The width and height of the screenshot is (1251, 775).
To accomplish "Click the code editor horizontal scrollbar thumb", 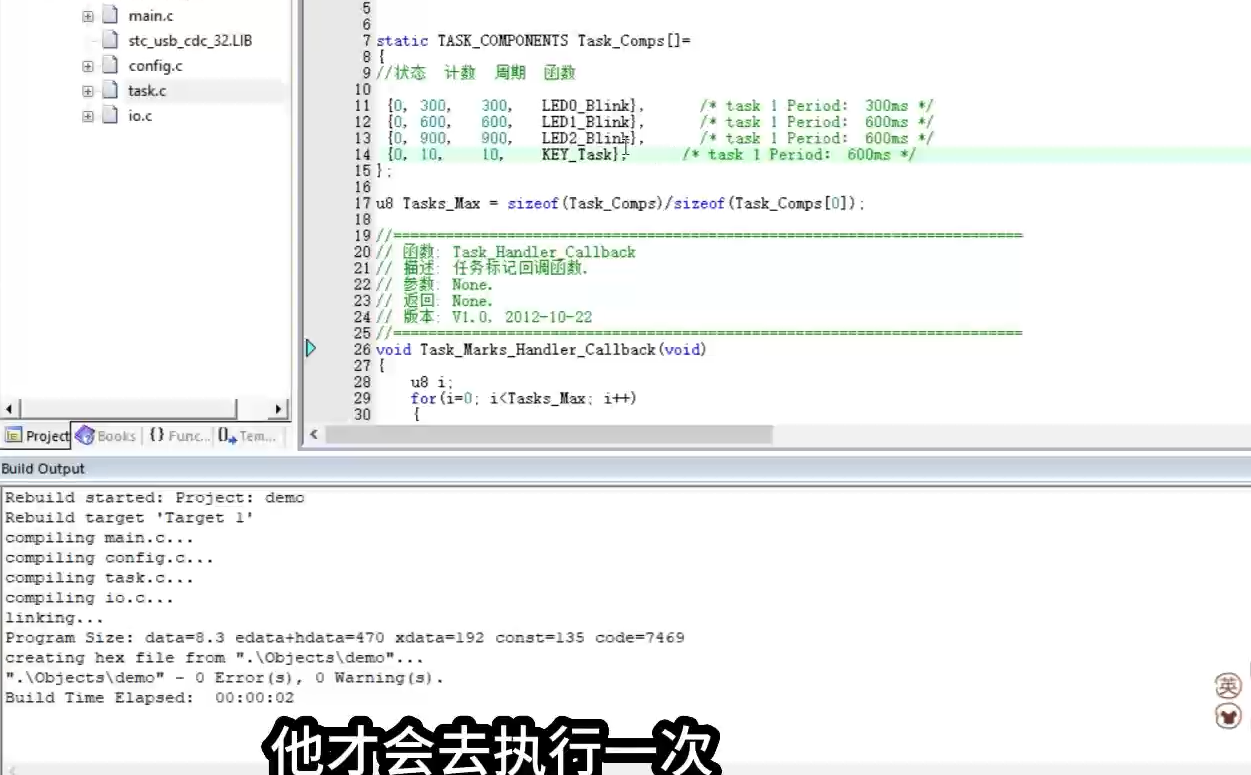I will point(549,434).
